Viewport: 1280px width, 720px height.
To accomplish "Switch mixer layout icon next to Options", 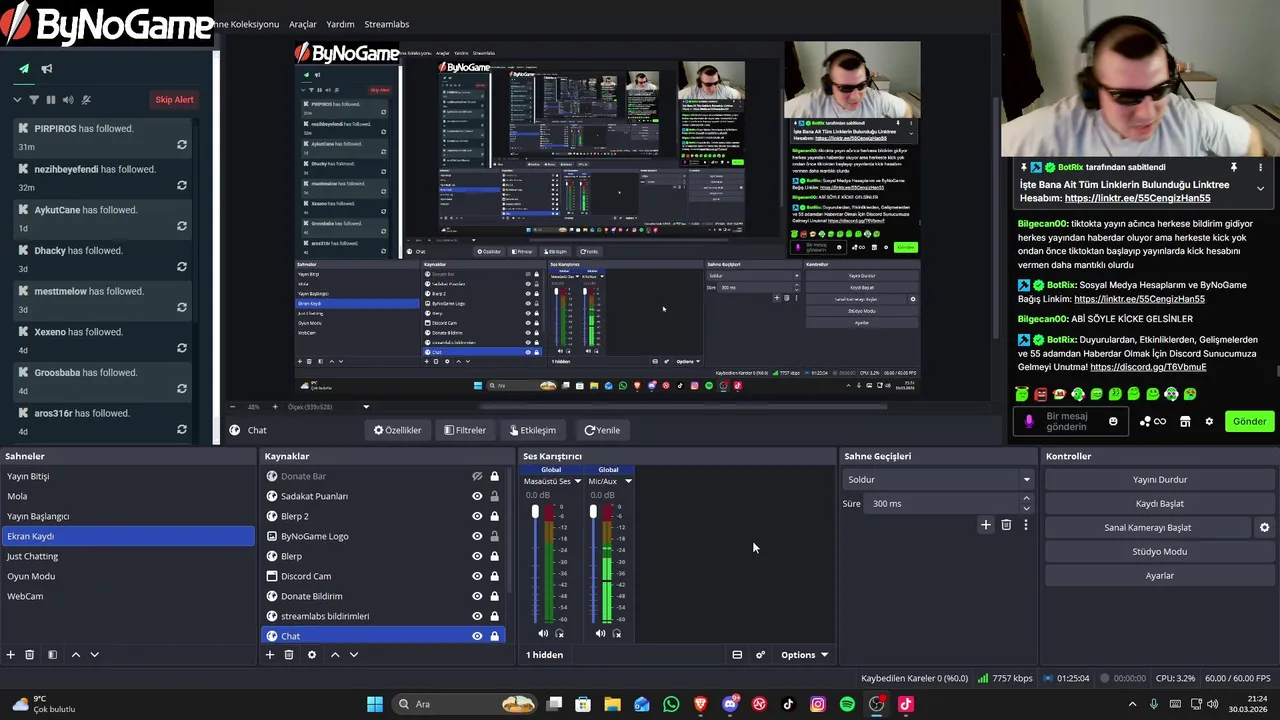I will point(737,655).
